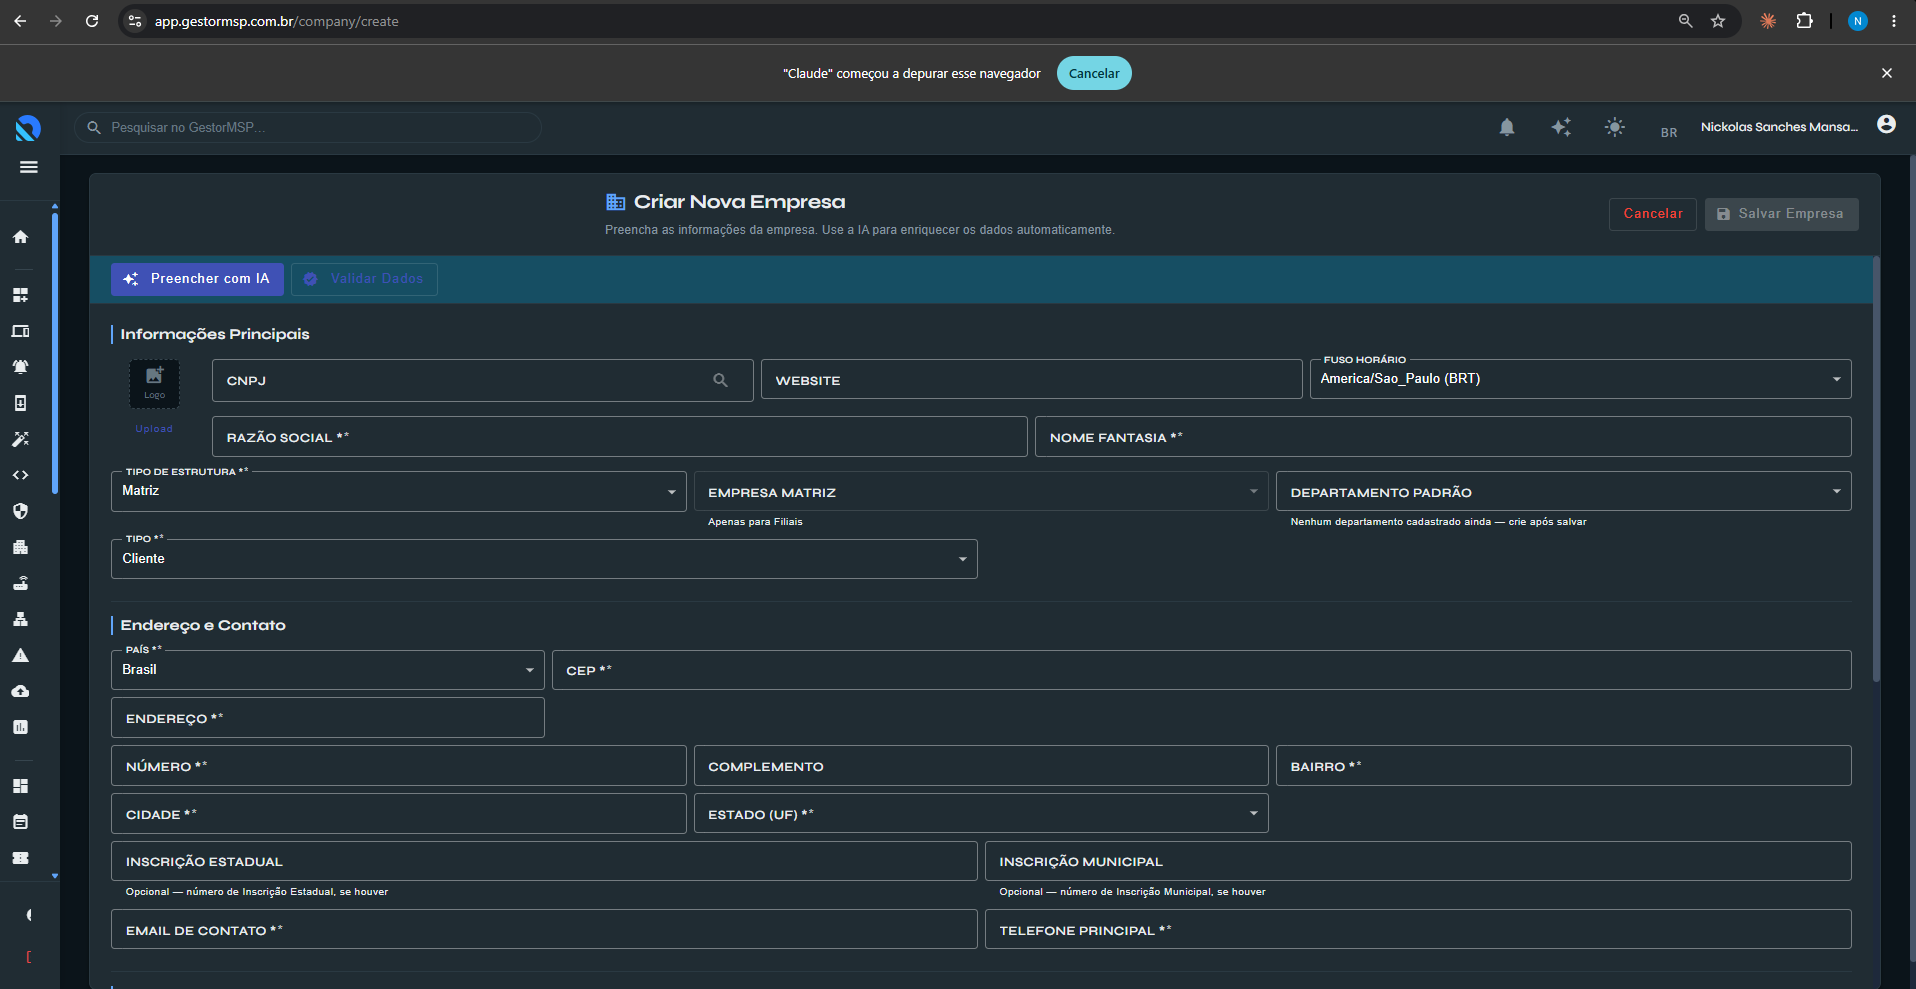Open the Claude extension icon in Chrome
The width and height of the screenshot is (1916, 989).
click(1768, 21)
